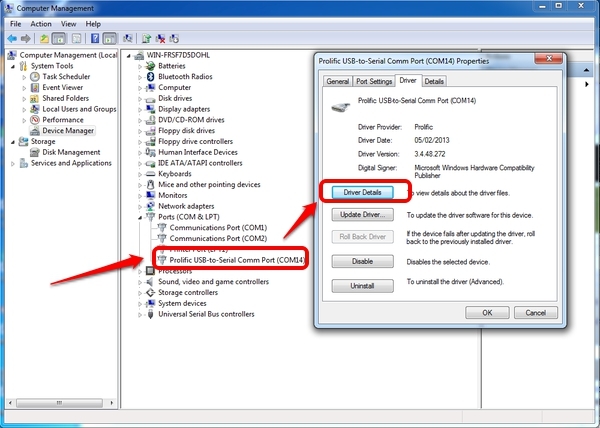Click the Help question-mark toolbar icon
The height and width of the screenshot is (428, 600).
(x=95, y=39)
